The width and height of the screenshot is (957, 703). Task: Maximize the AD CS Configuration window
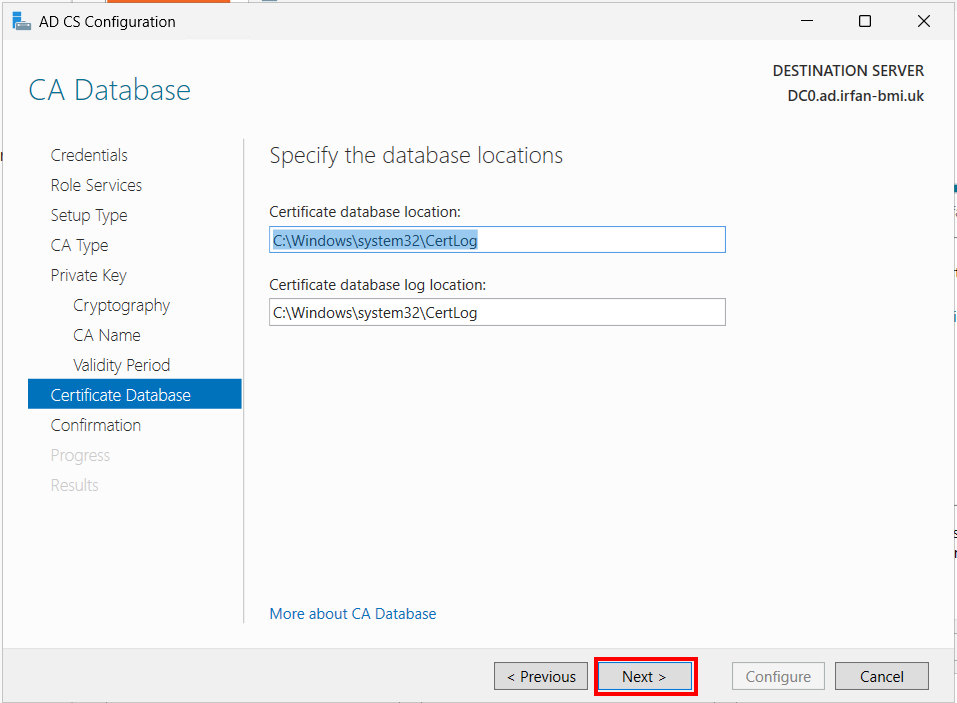(x=865, y=21)
